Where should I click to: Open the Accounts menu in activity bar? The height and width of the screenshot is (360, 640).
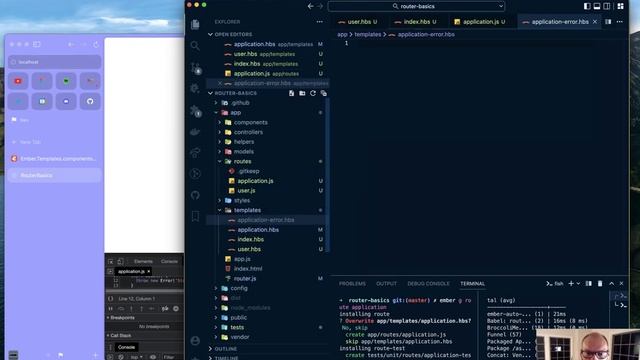click(x=195, y=340)
